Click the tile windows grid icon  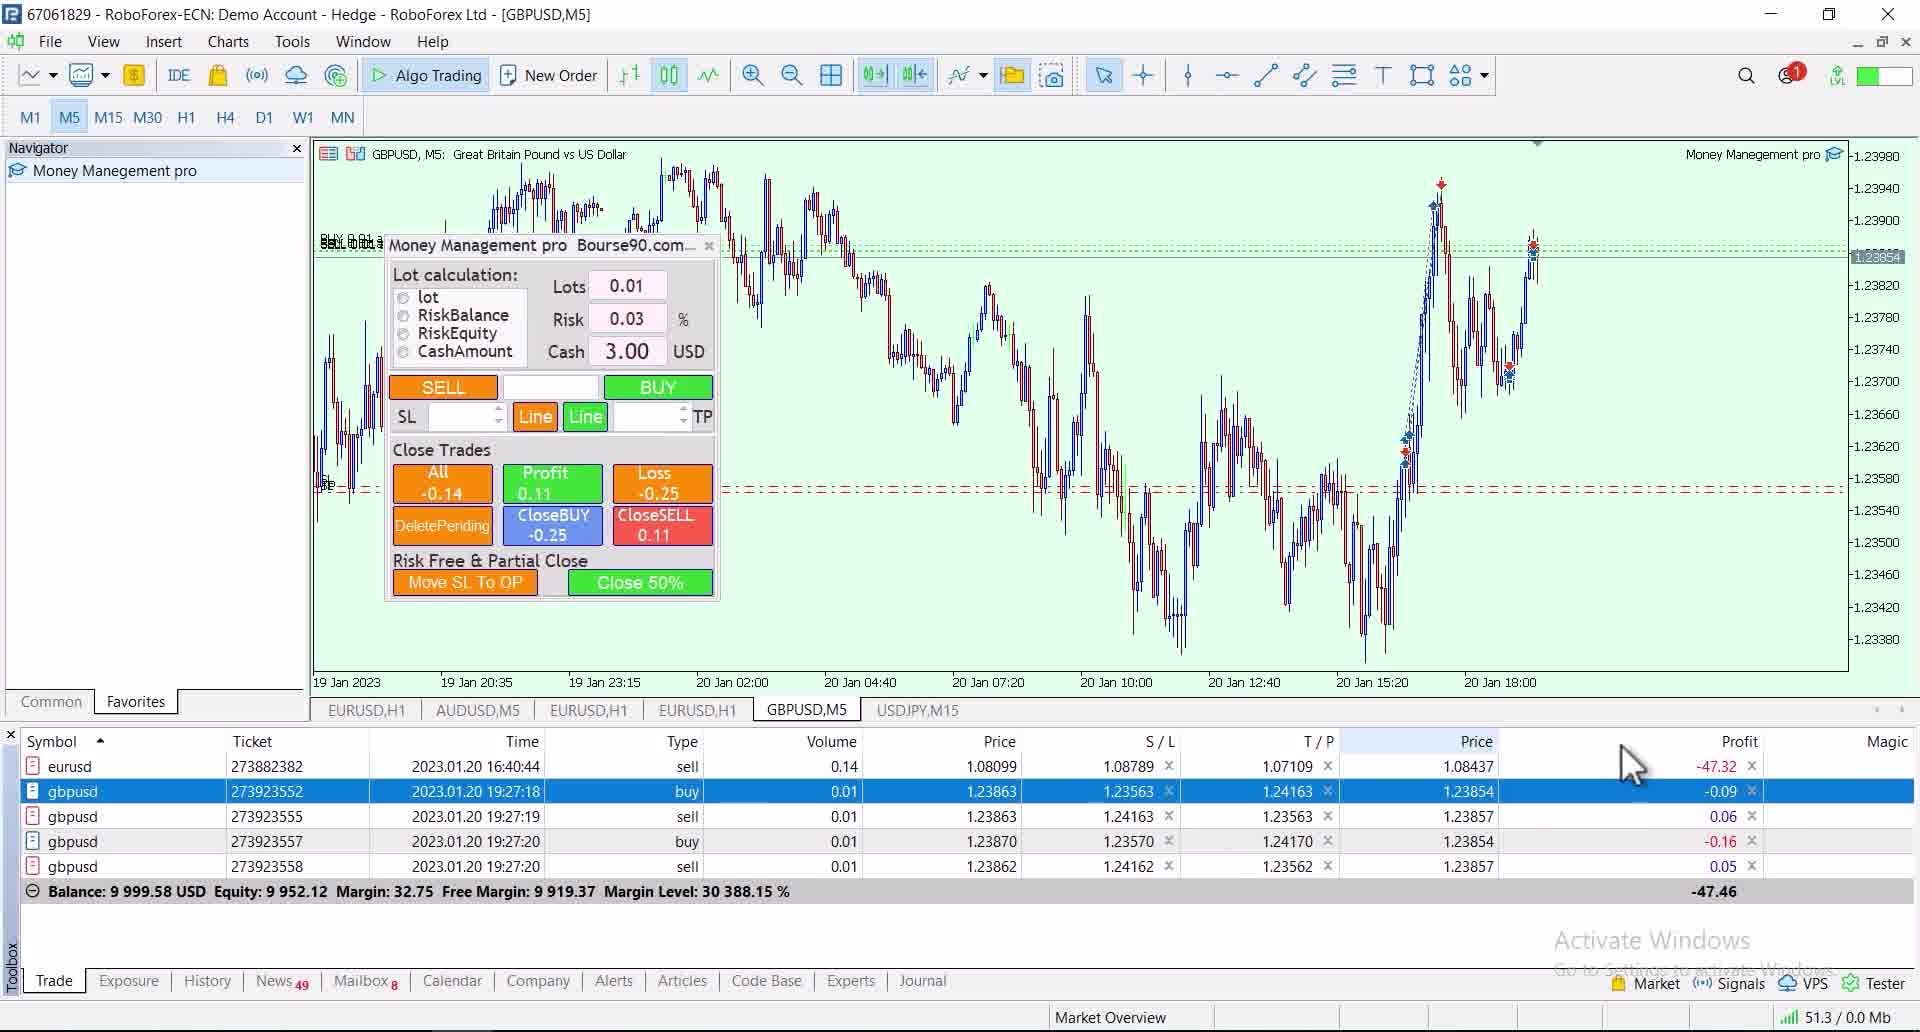coord(830,75)
